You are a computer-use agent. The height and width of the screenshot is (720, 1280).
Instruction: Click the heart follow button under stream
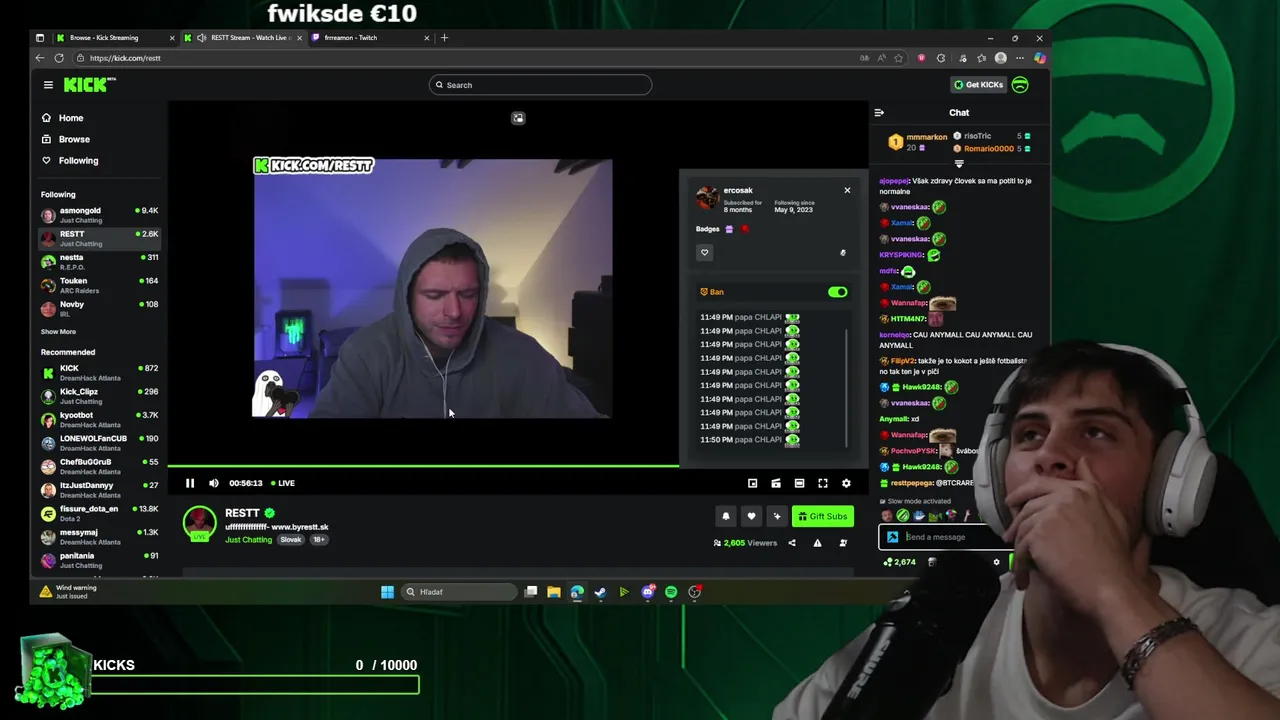tap(751, 516)
